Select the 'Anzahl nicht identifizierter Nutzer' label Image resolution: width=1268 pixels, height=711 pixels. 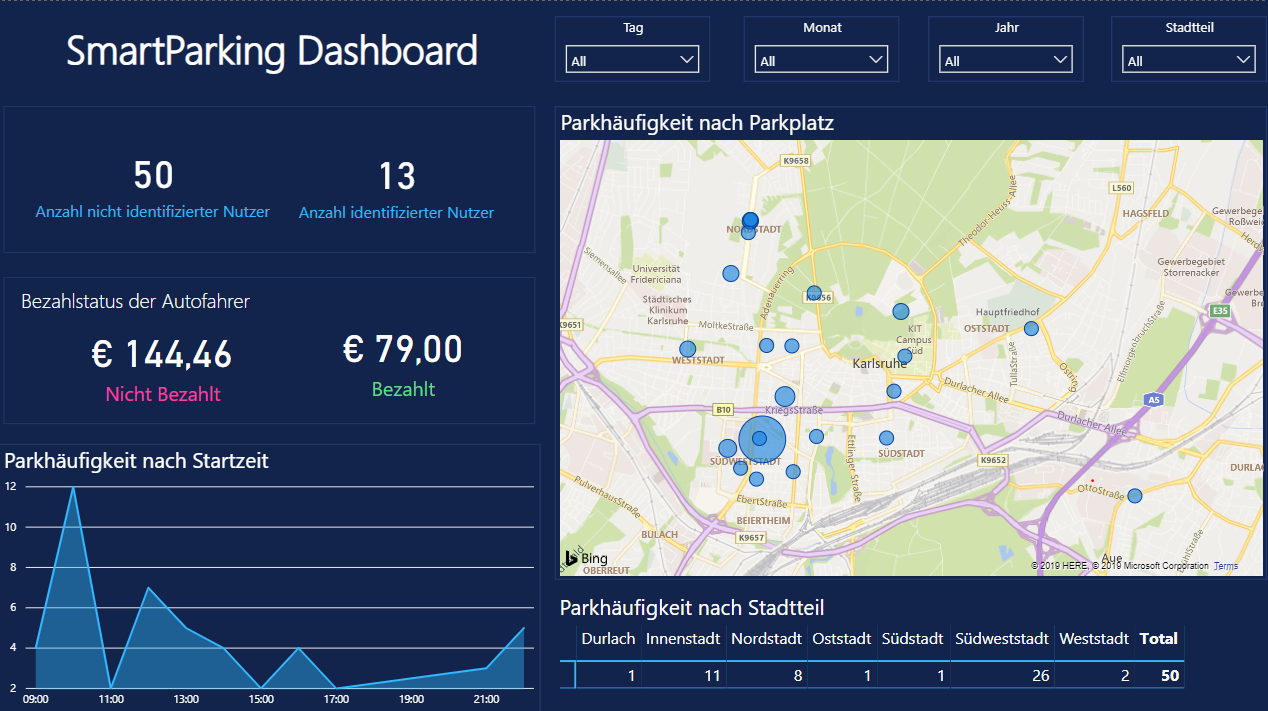click(x=153, y=212)
